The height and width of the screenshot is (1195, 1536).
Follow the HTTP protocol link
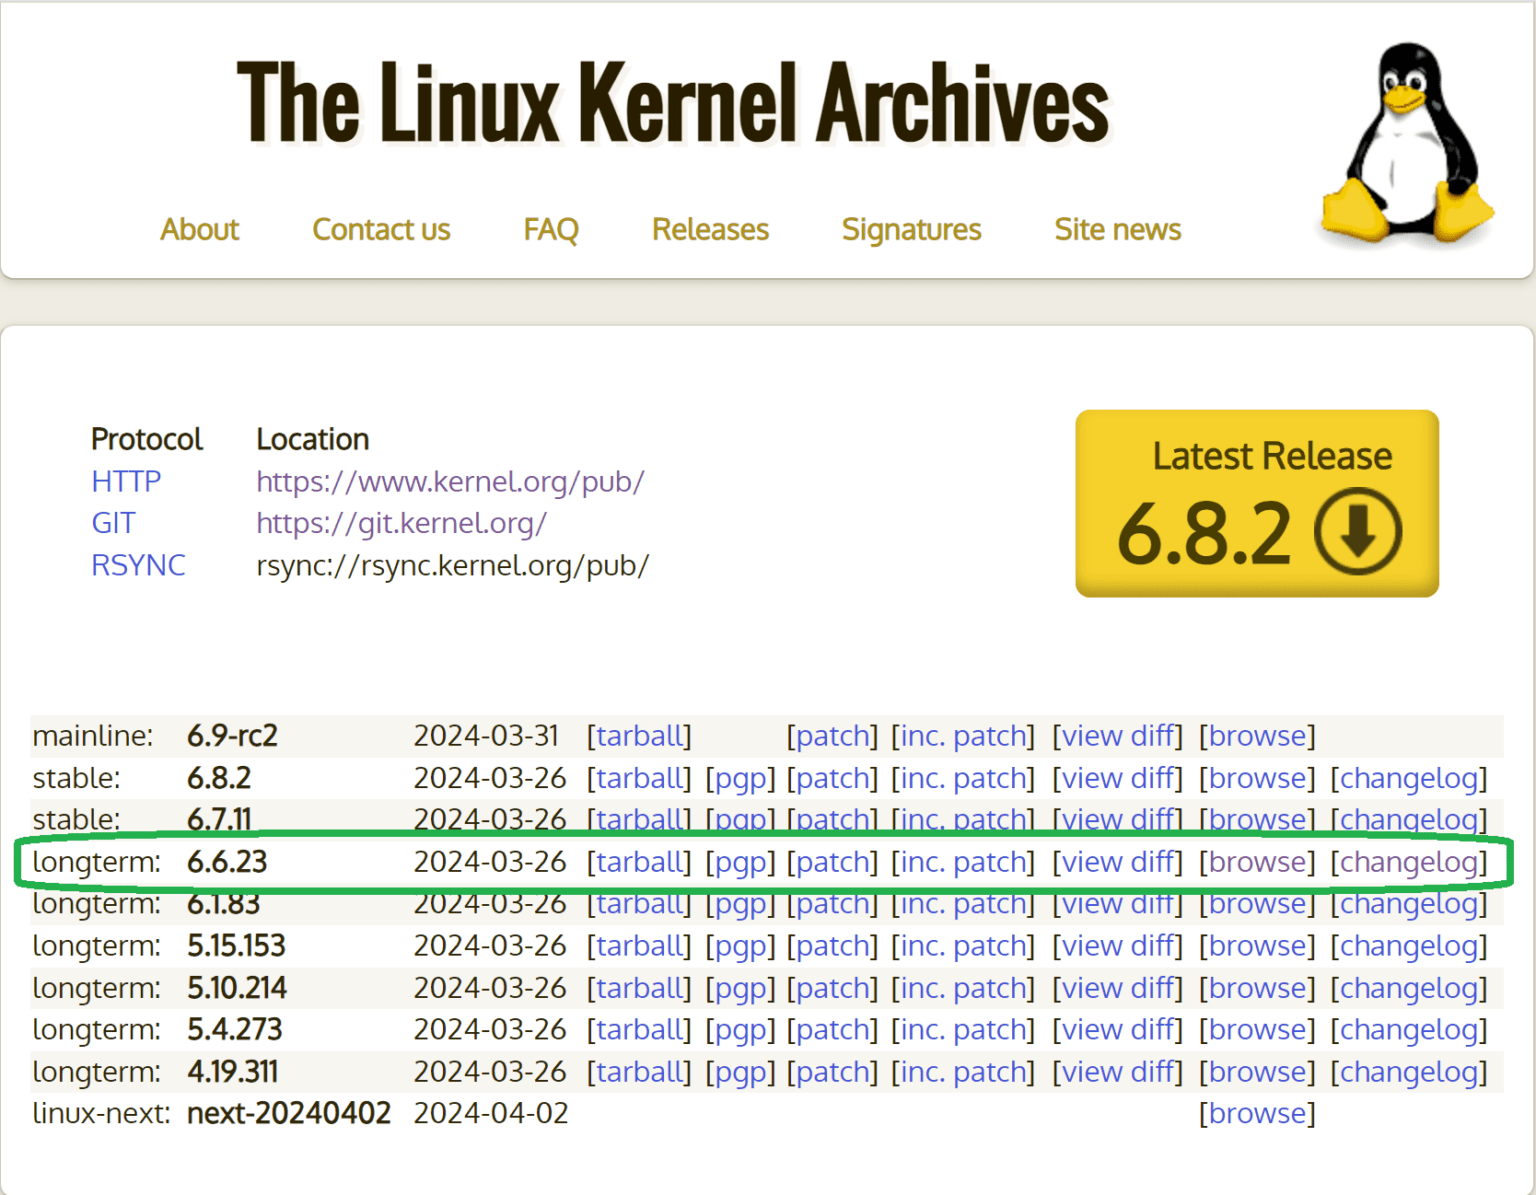(x=126, y=481)
